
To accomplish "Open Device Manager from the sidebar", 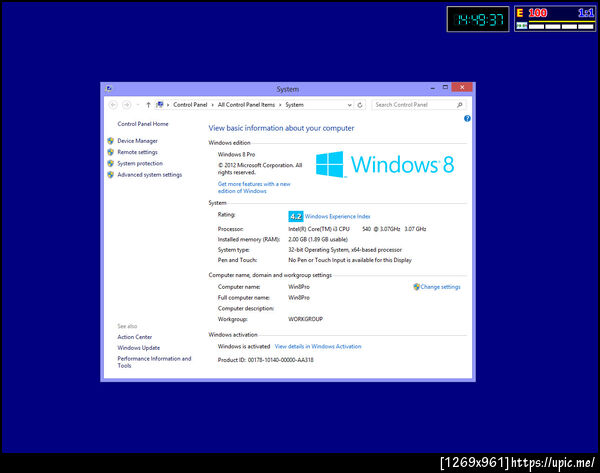I will pos(137,141).
